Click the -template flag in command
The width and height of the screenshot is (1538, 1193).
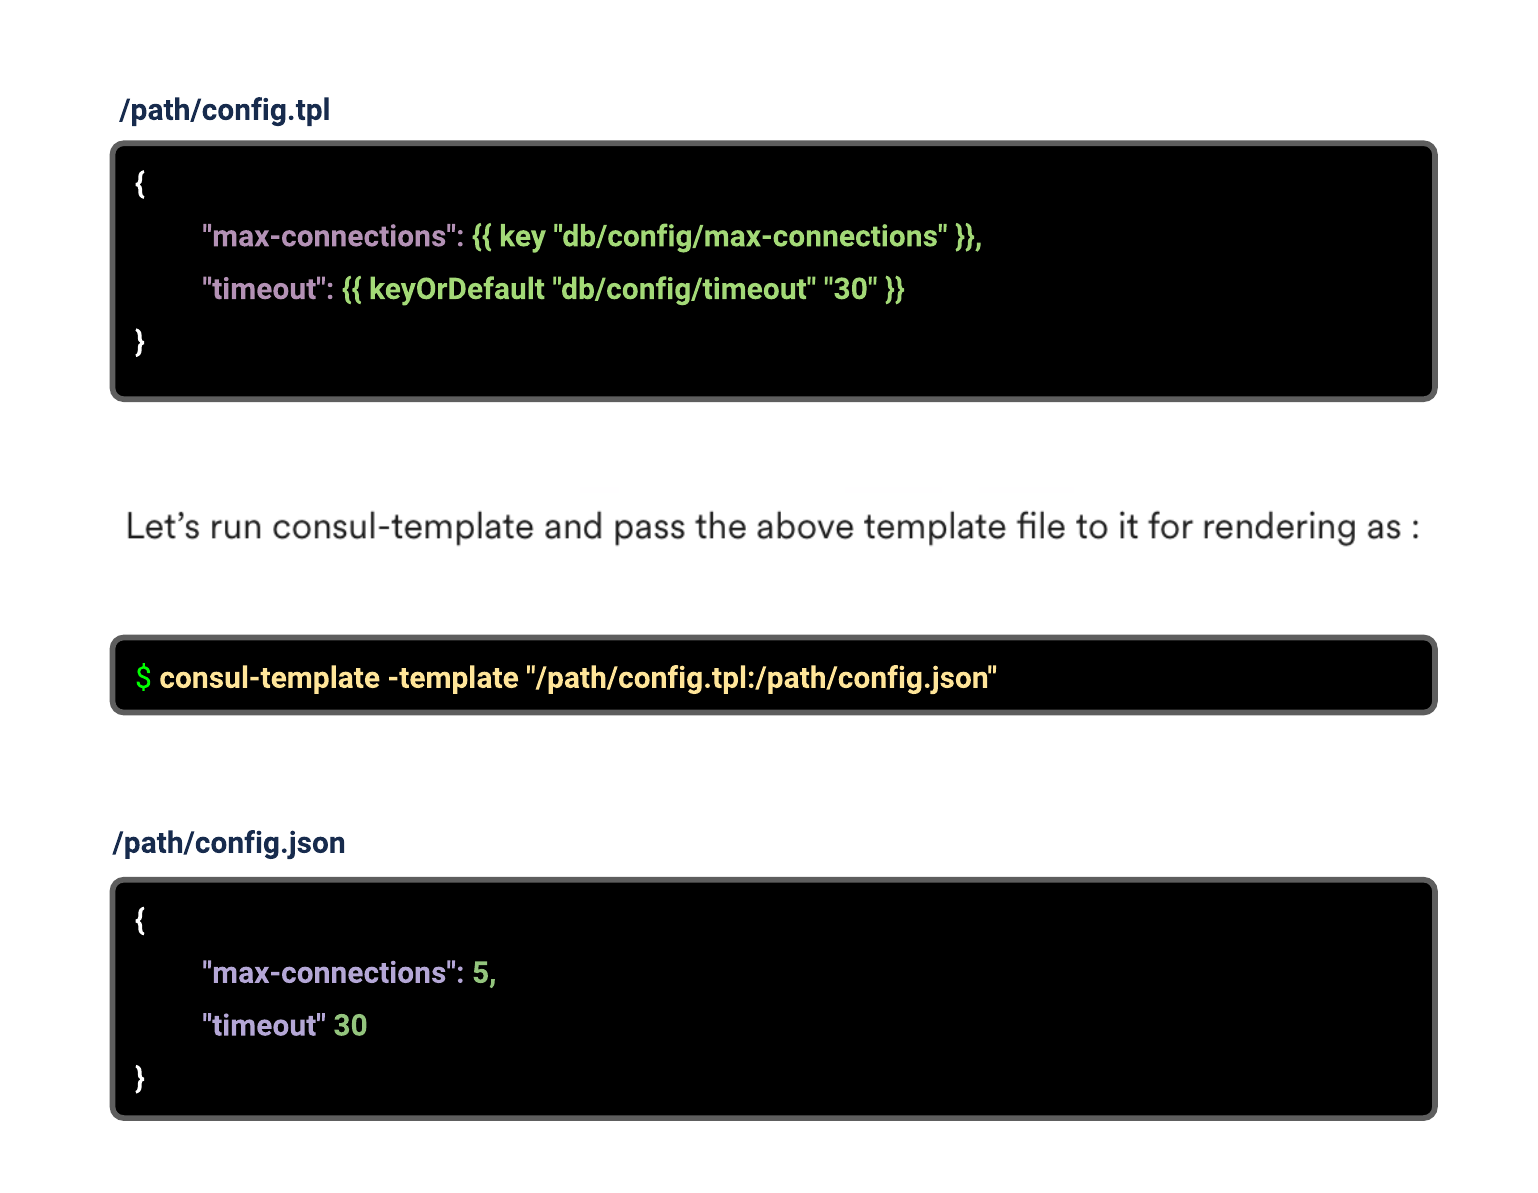pyautogui.click(x=453, y=678)
